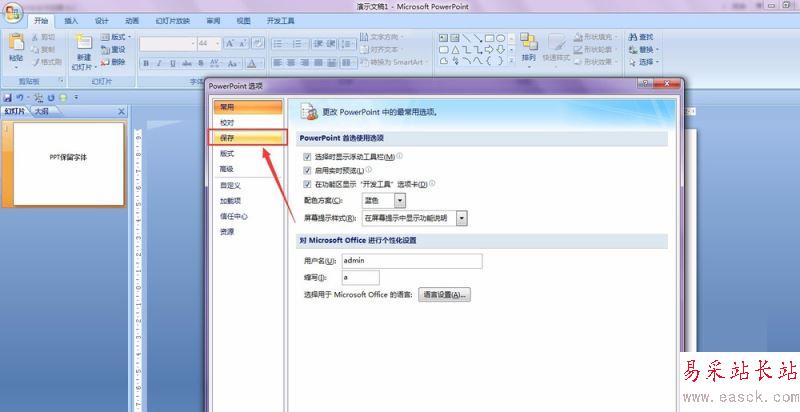Open the 配色方案 dropdown
The width and height of the screenshot is (800, 412).
tap(401, 201)
